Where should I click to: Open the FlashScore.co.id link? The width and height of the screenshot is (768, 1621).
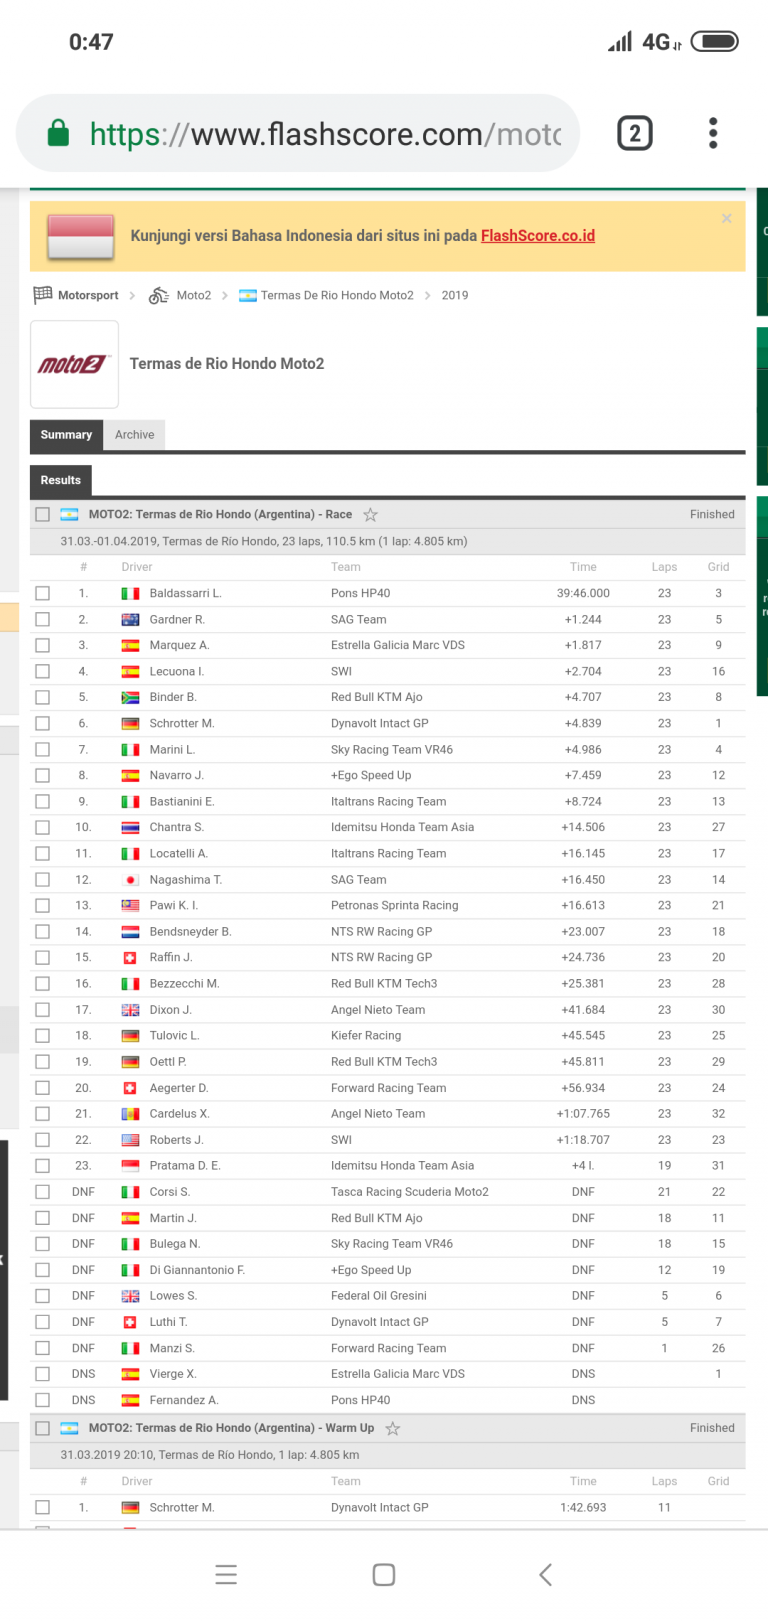[x=537, y=236]
